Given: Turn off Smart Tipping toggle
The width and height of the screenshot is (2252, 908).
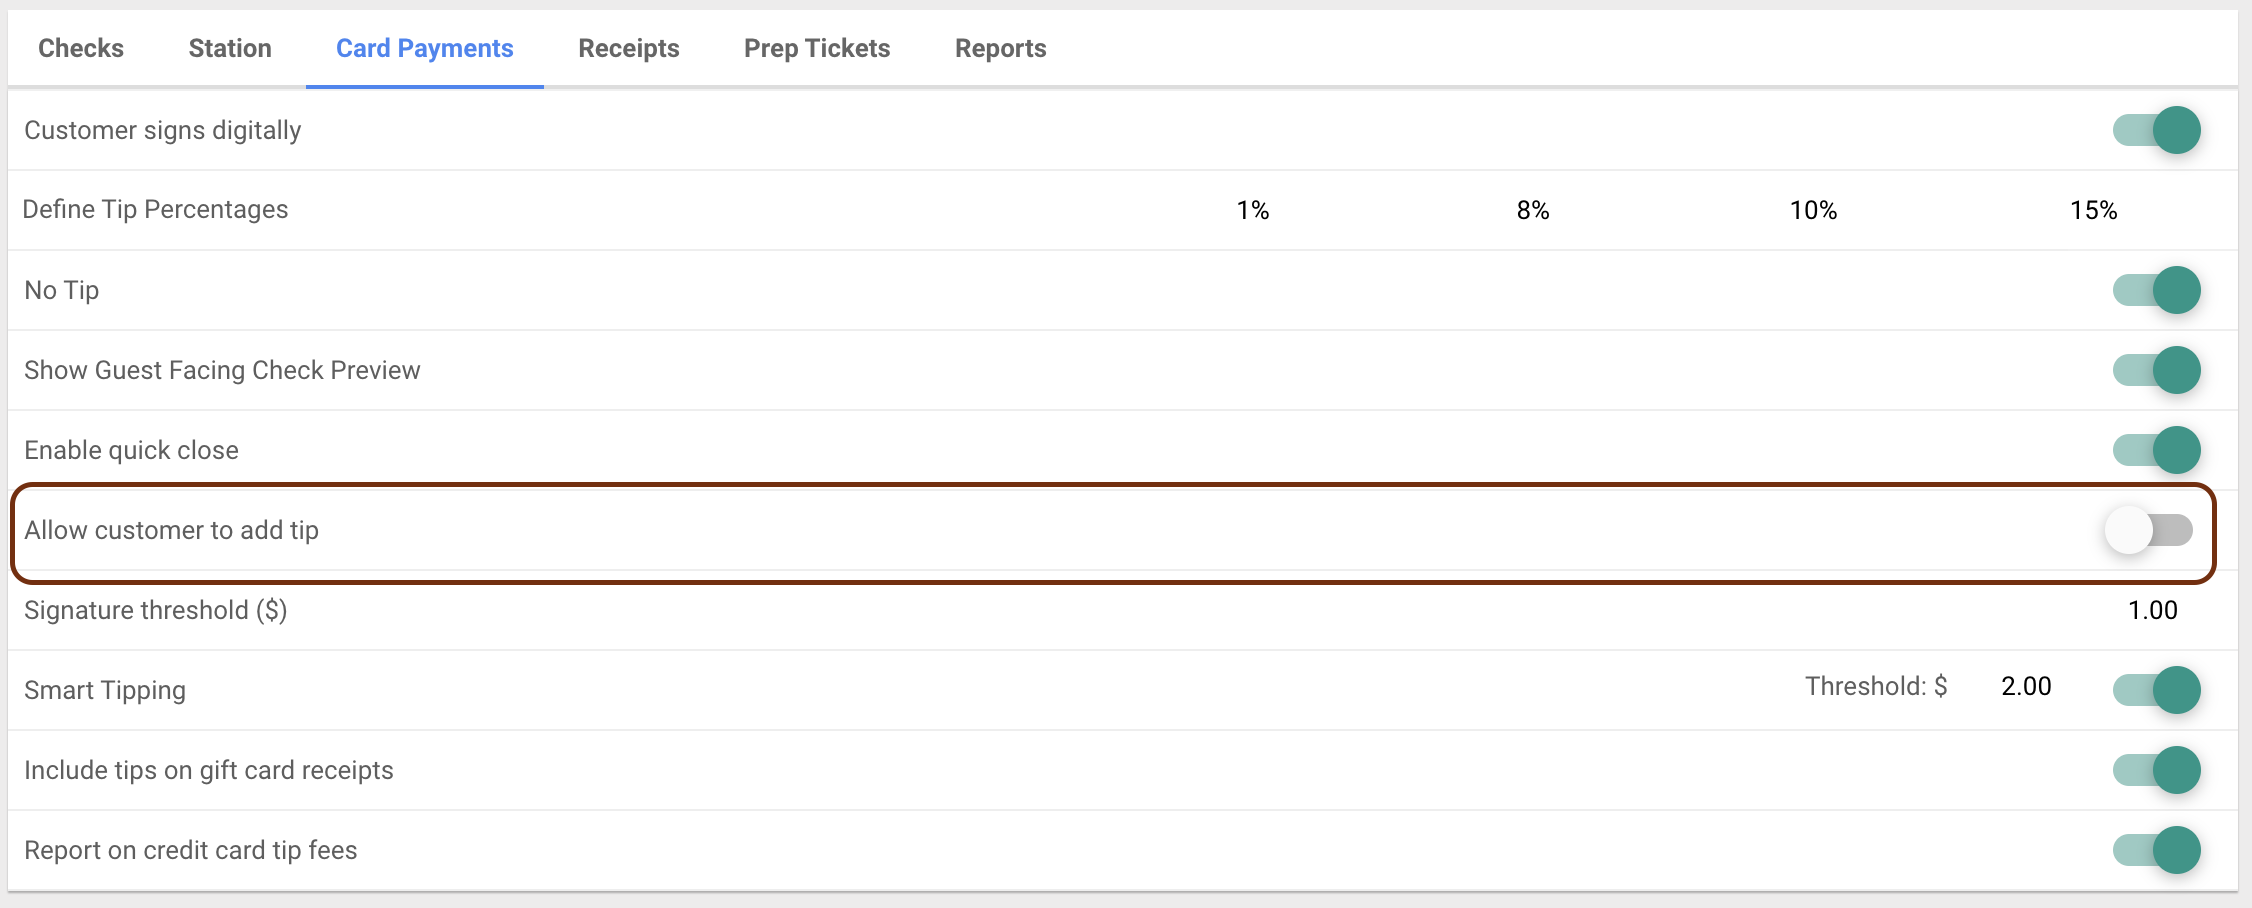Looking at the screenshot, I should (x=2156, y=690).
